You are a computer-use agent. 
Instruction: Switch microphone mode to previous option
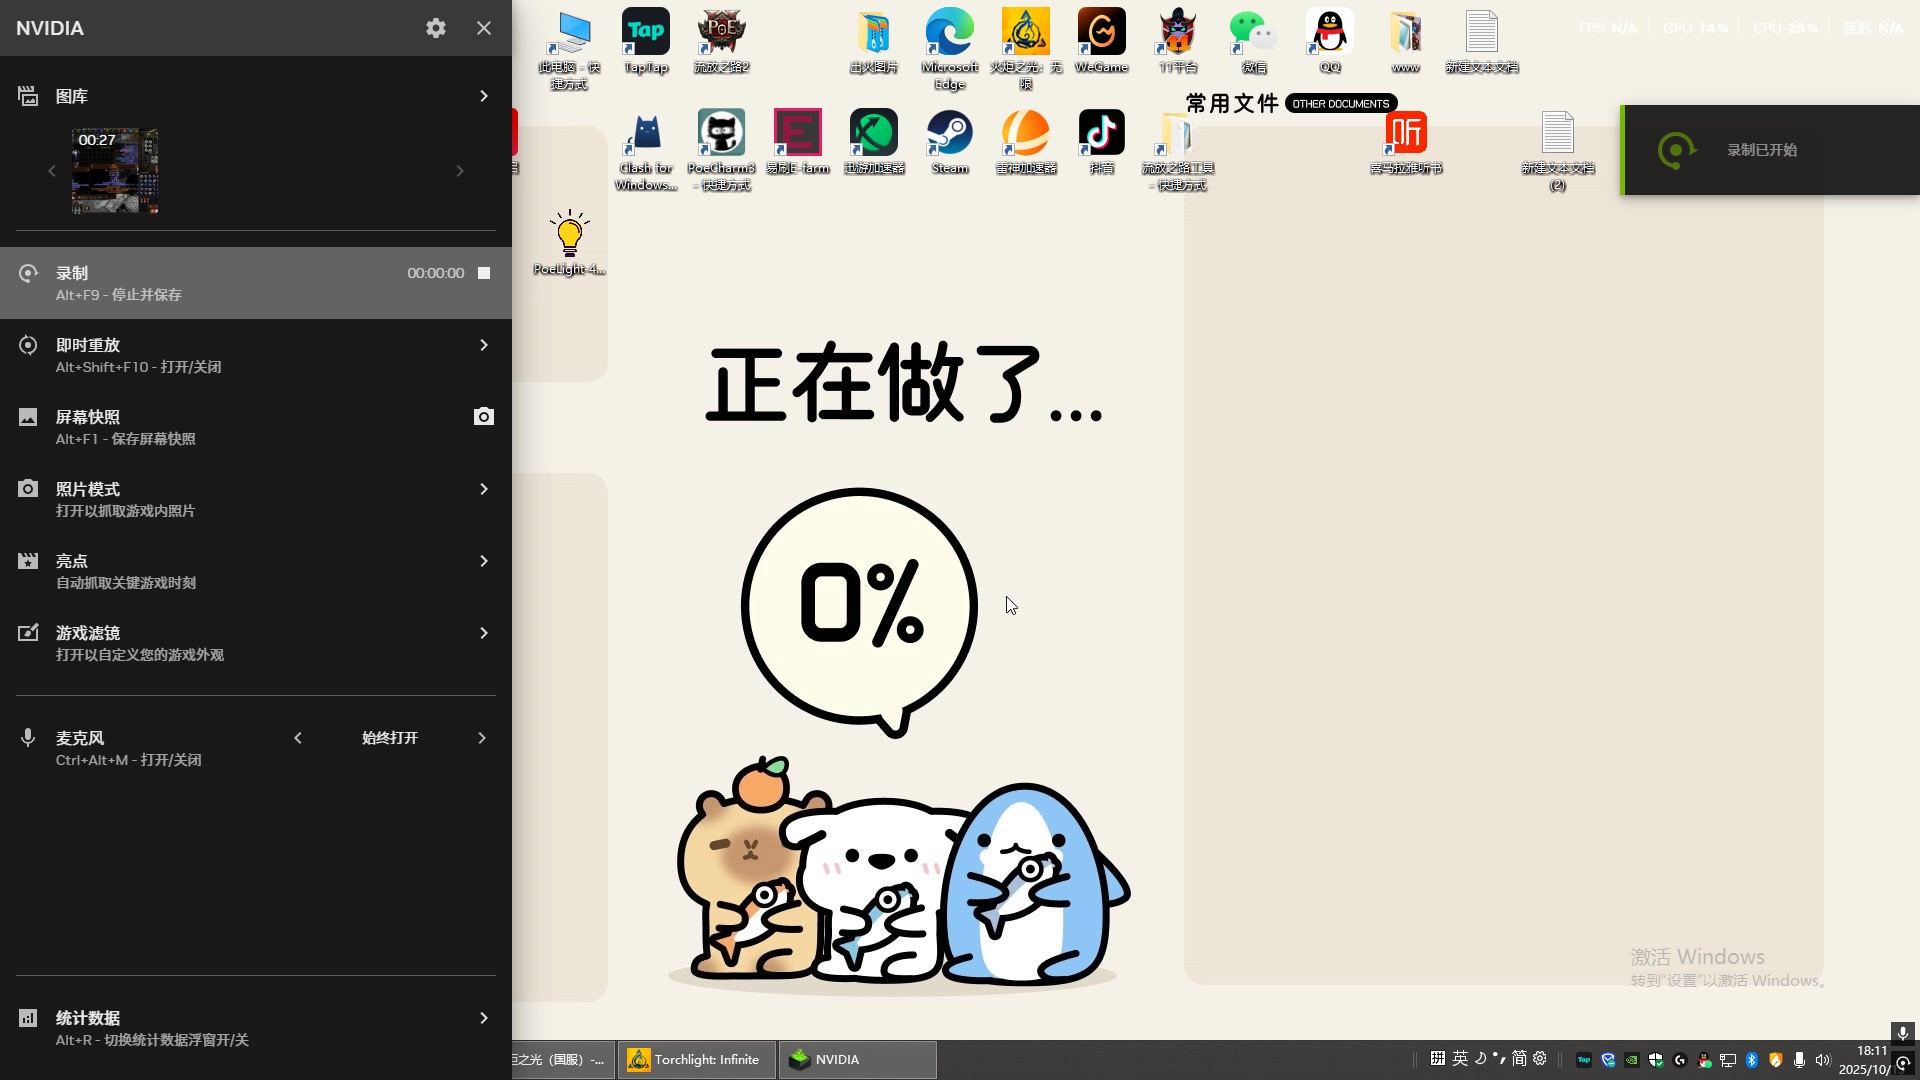298,738
